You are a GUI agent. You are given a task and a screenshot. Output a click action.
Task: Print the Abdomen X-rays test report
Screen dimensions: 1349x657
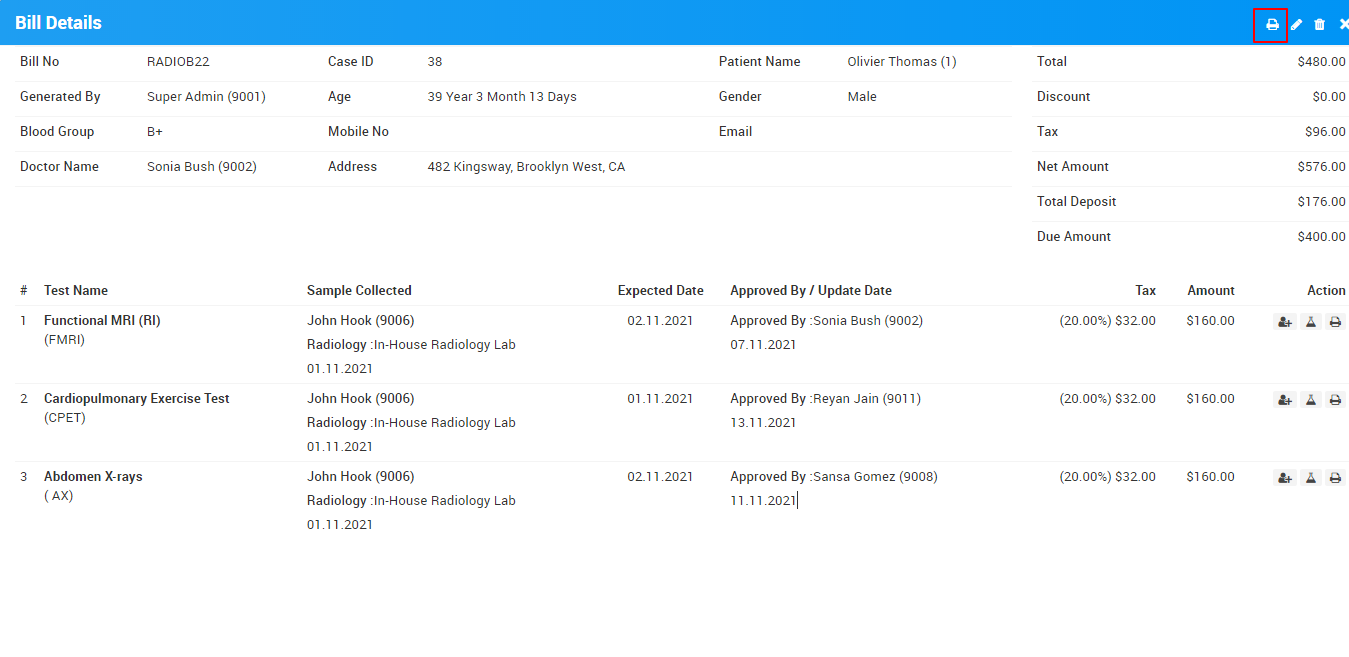coord(1335,478)
